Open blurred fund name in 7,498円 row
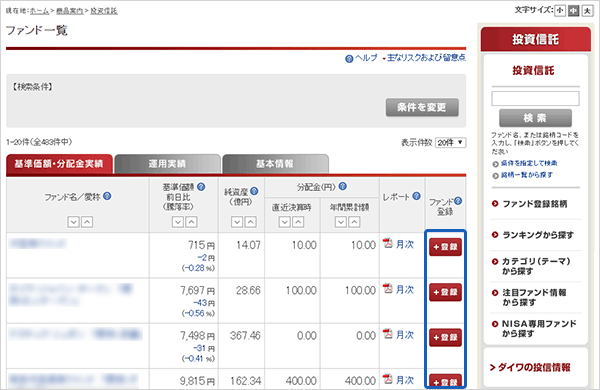Screen dimensions: 600x390 pyautogui.click(x=75, y=334)
